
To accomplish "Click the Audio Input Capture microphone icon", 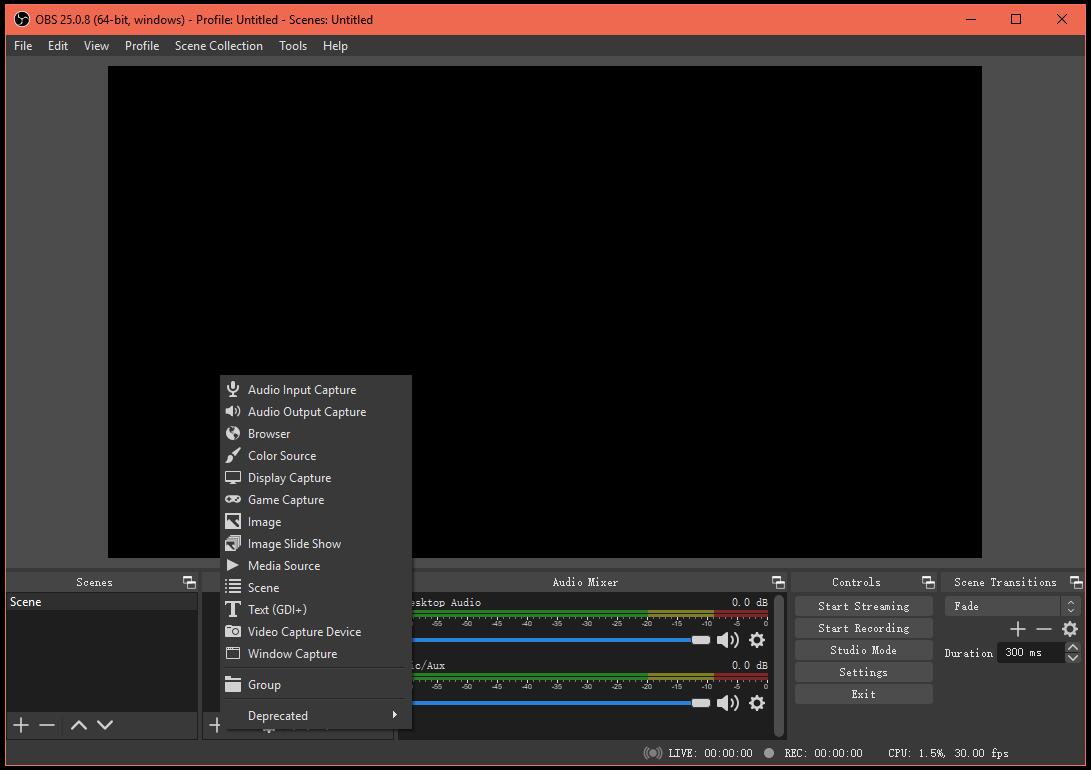I will tap(233, 390).
